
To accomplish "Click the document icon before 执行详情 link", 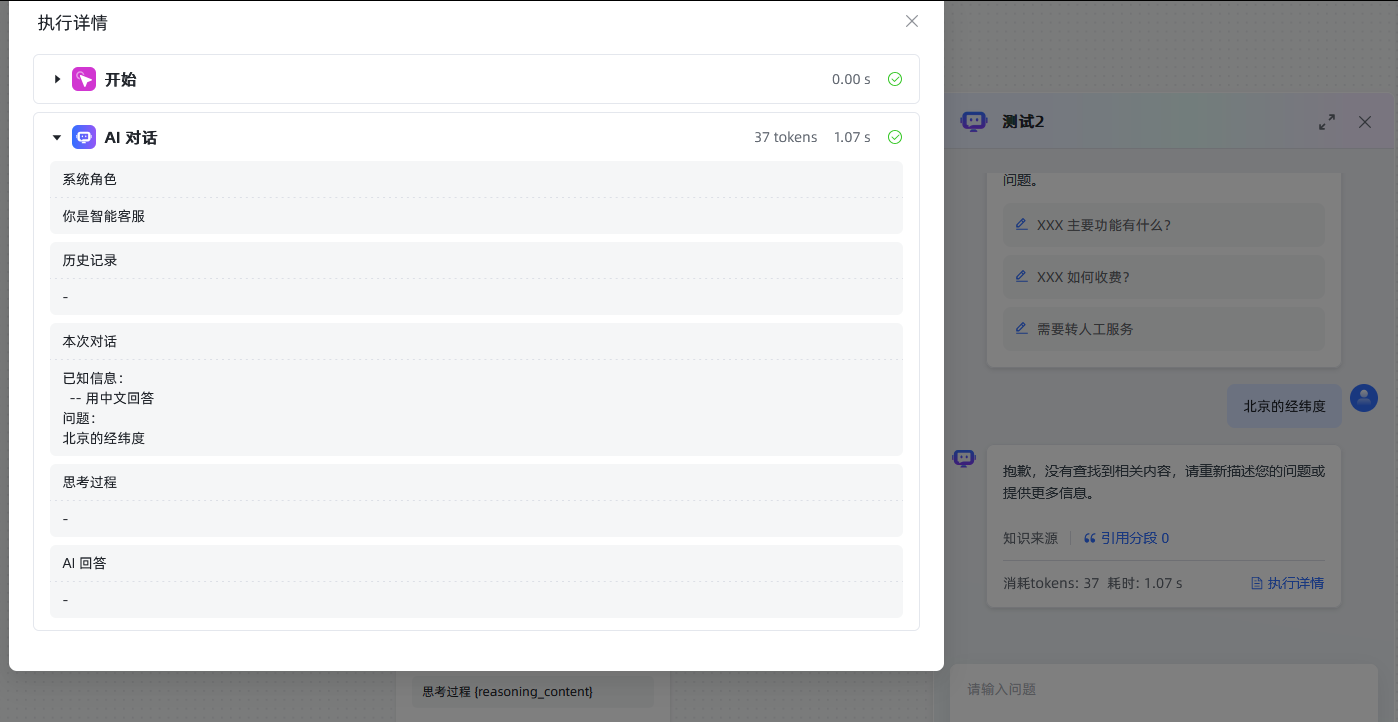I will point(1257,583).
